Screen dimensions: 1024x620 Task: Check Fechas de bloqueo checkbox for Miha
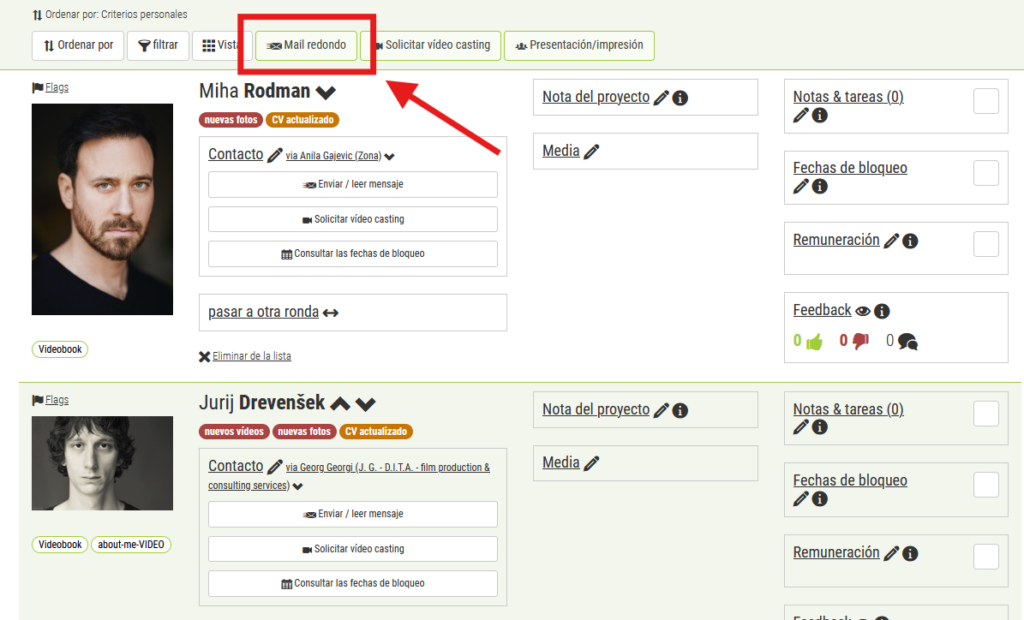985,173
